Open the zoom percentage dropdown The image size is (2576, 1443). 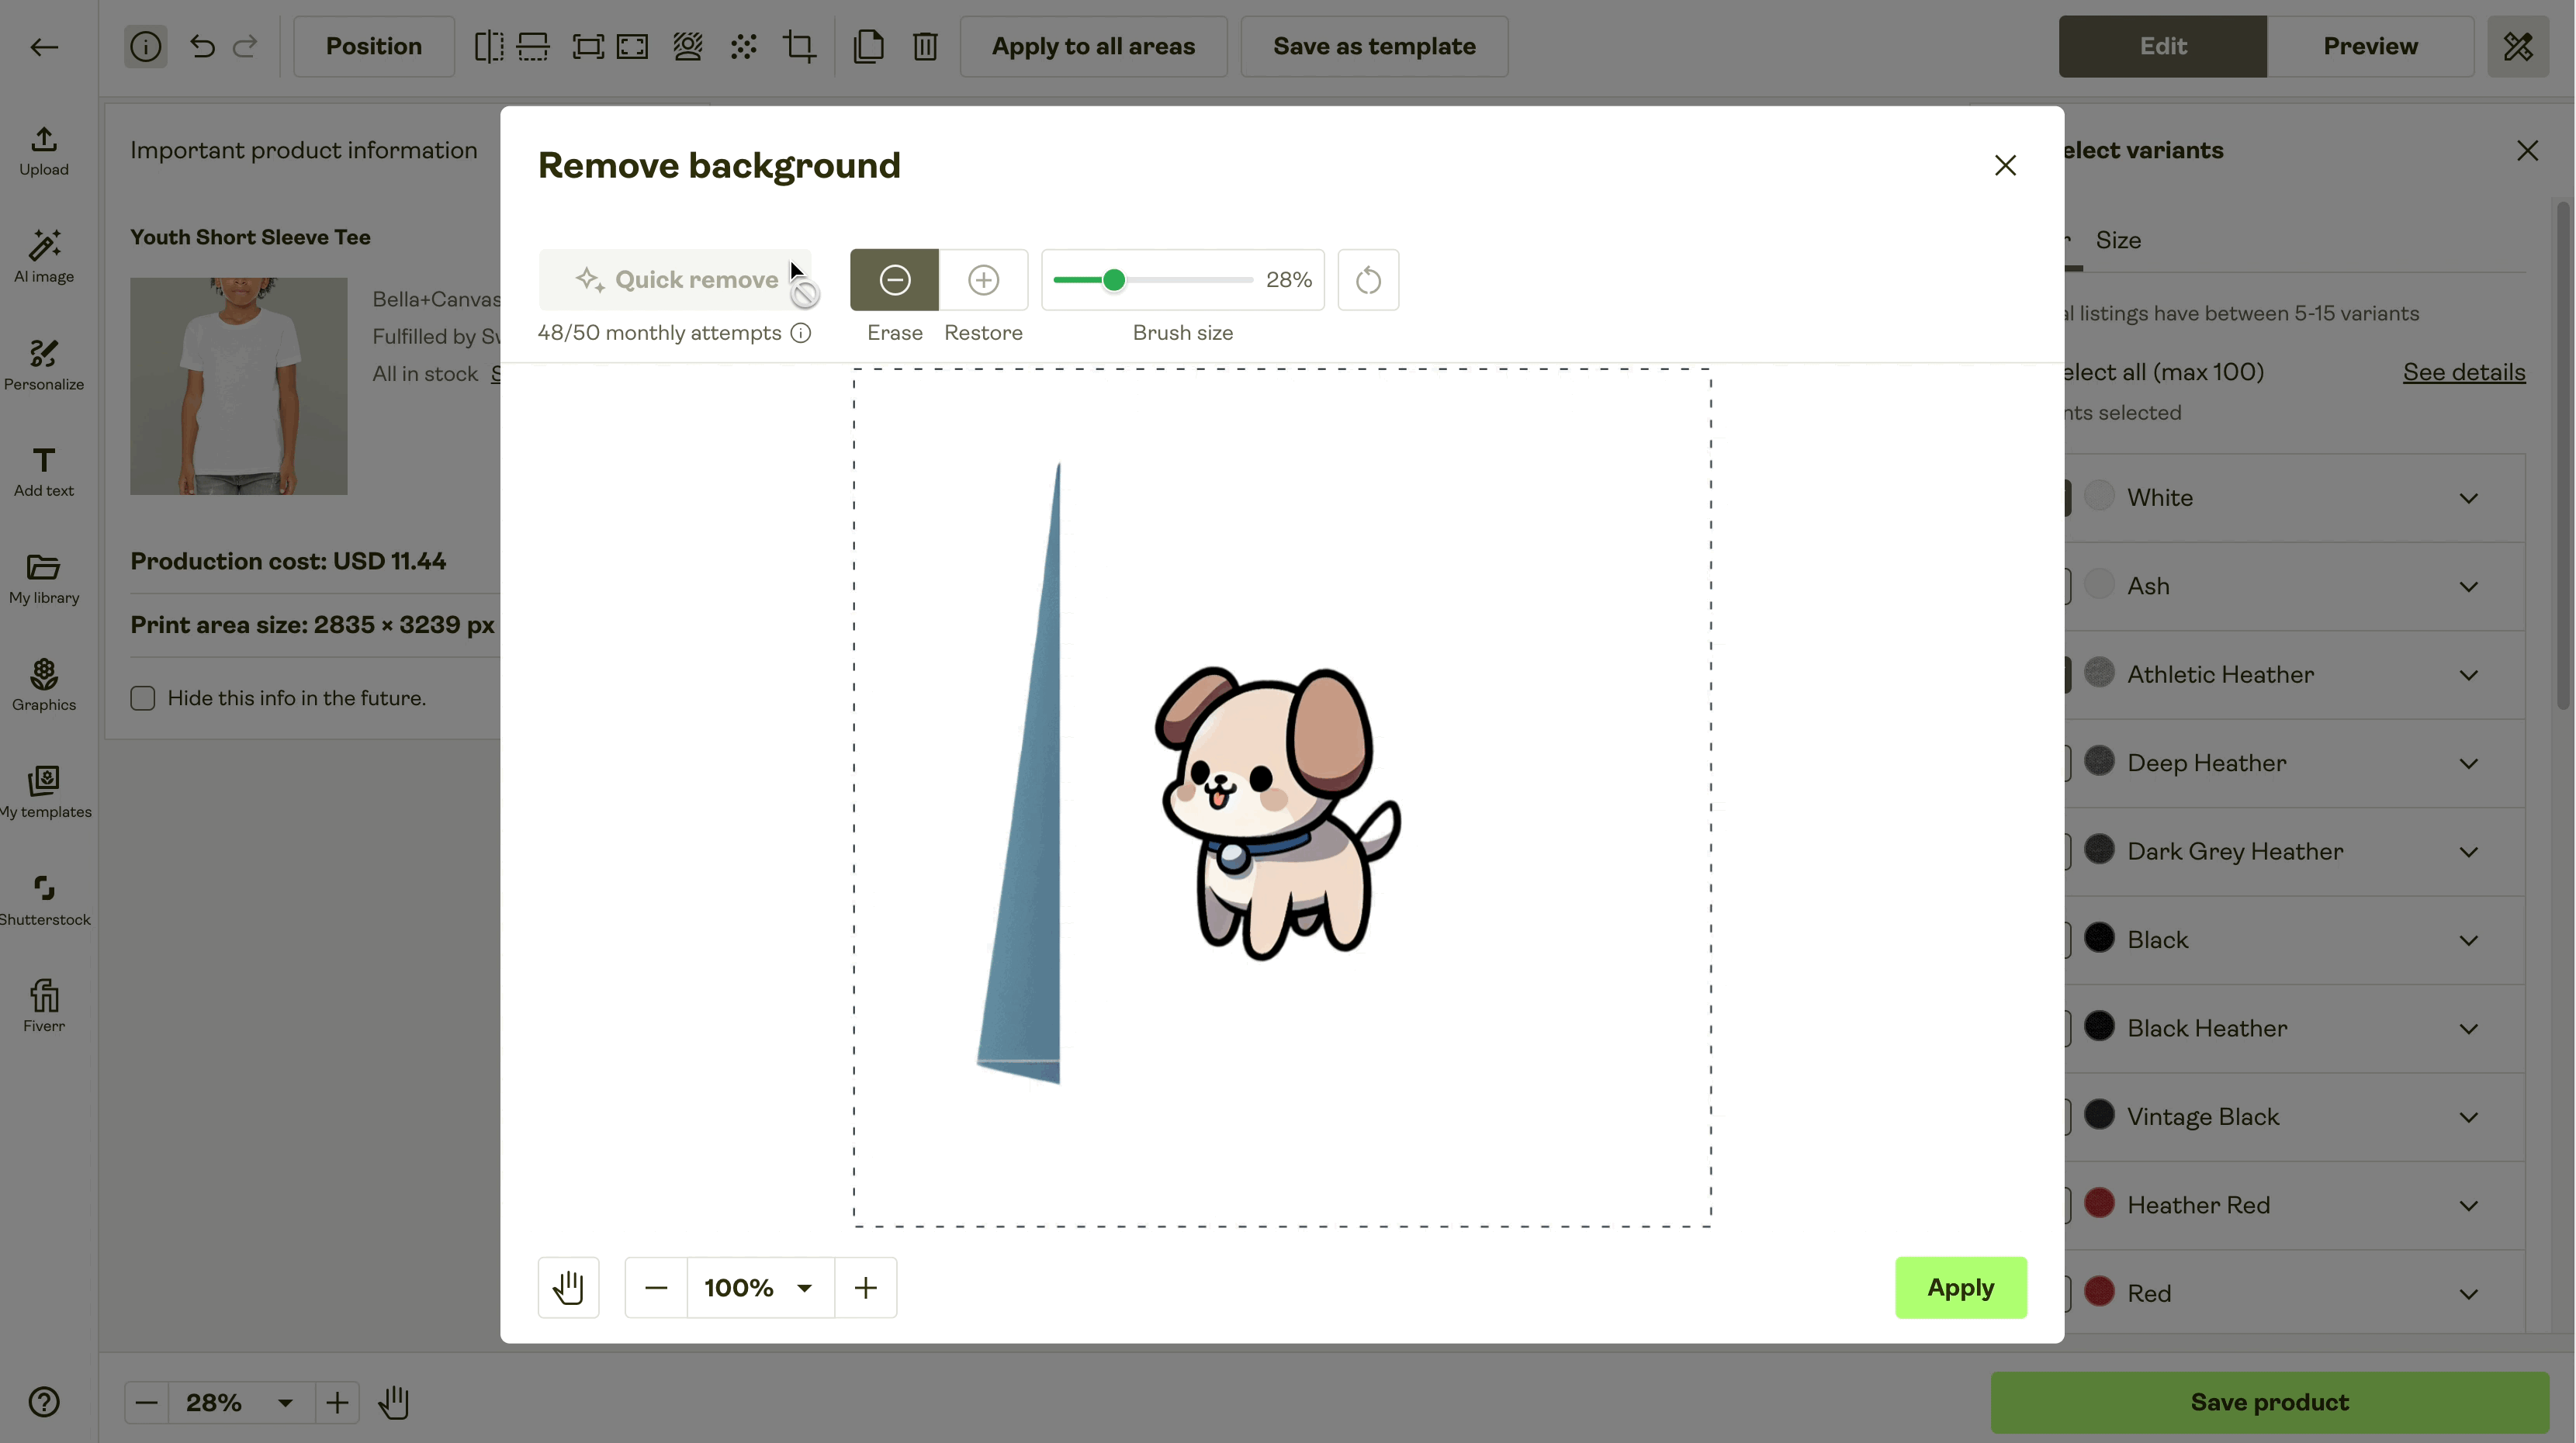(758, 1287)
